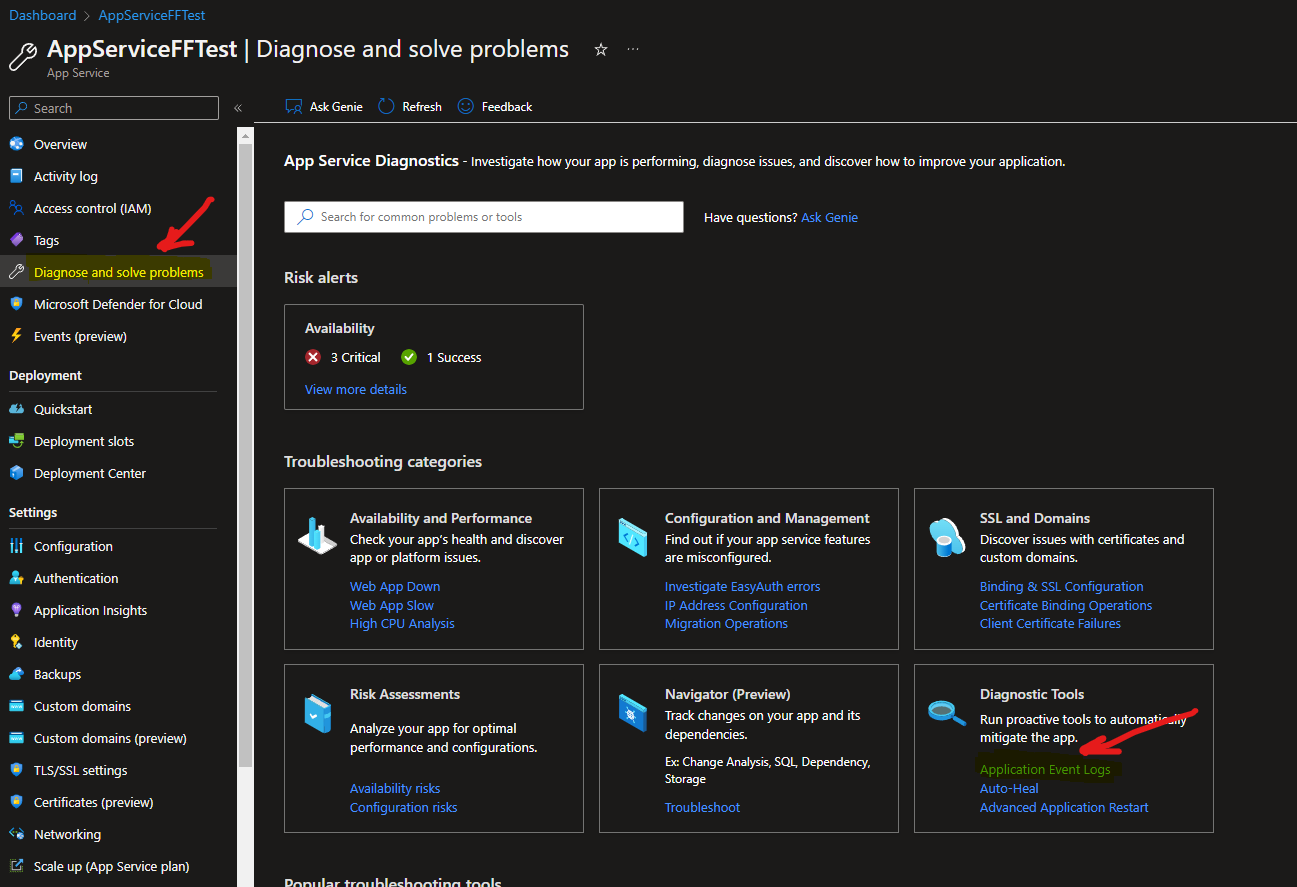The width and height of the screenshot is (1297, 887).
Task: Click the Tags icon in sidebar
Action: click(x=16, y=240)
